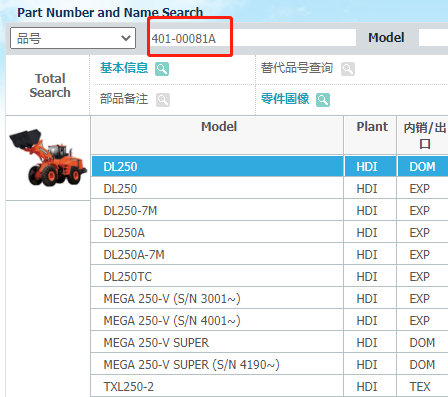The width and height of the screenshot is (448, 397).
Task: Open the 品号 search type dropdown
Action: [73, 38]
